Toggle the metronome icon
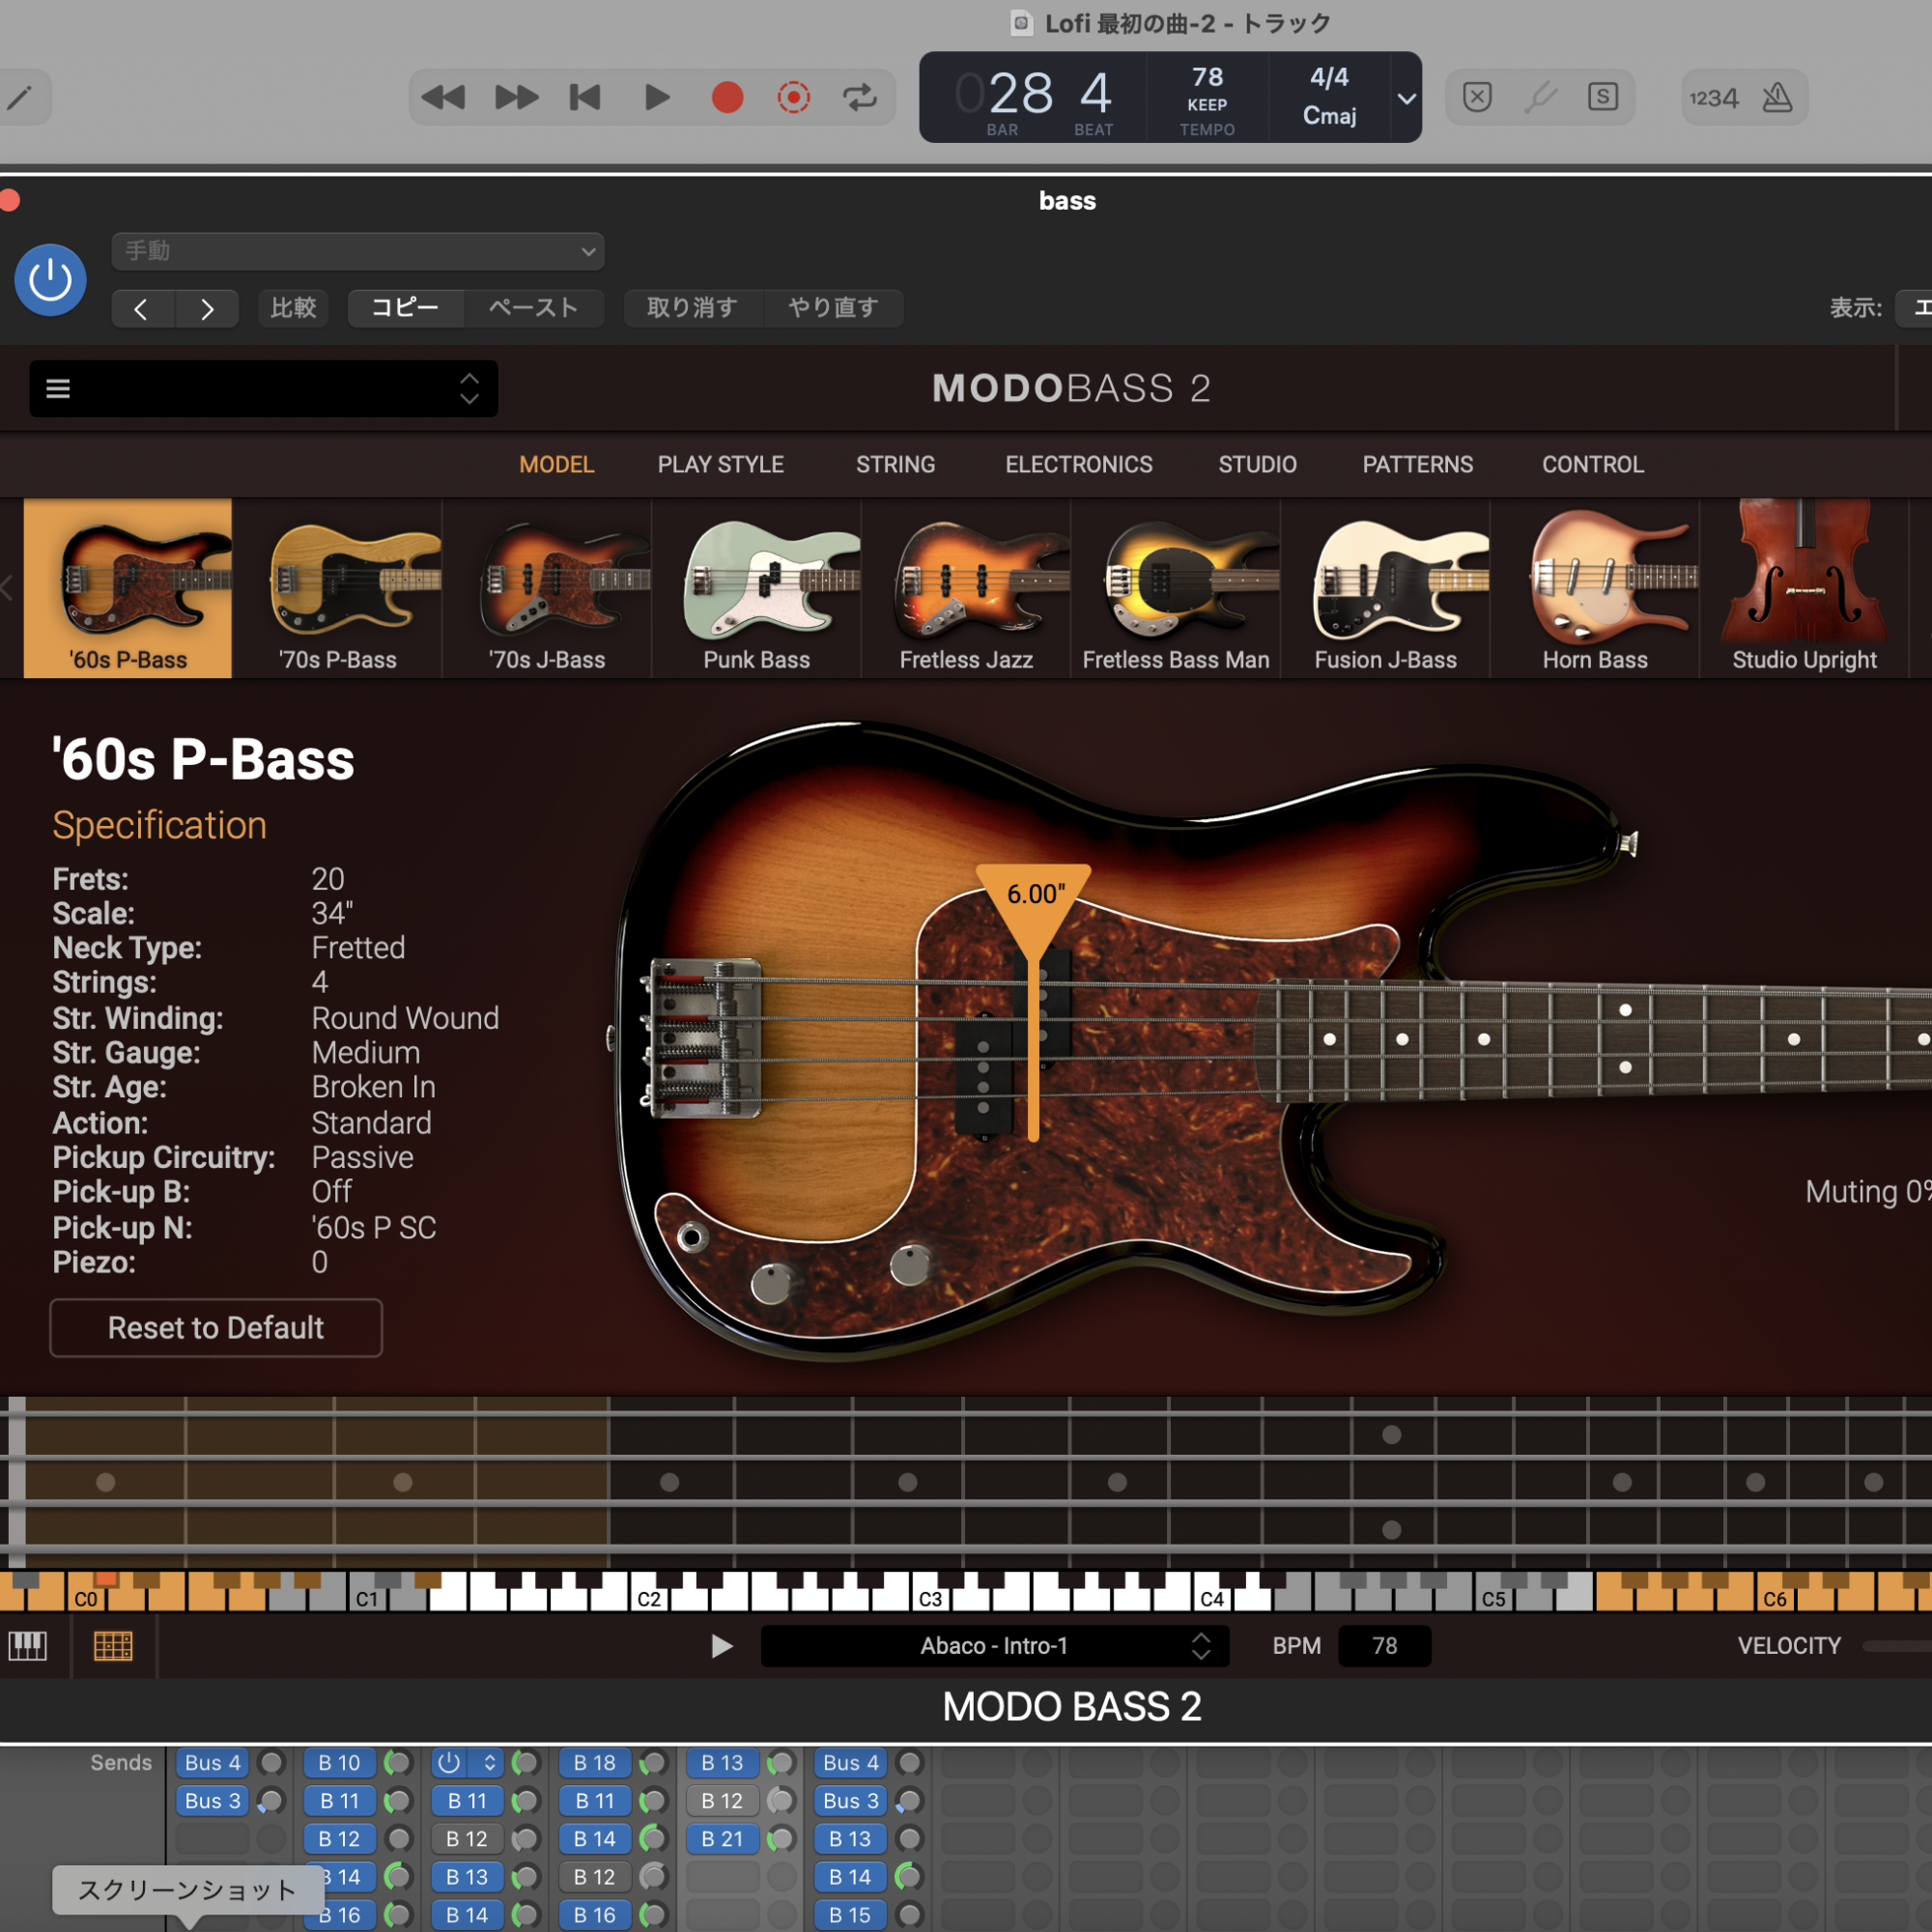Screen dimensions: 1932x1932 [1777, 97]
